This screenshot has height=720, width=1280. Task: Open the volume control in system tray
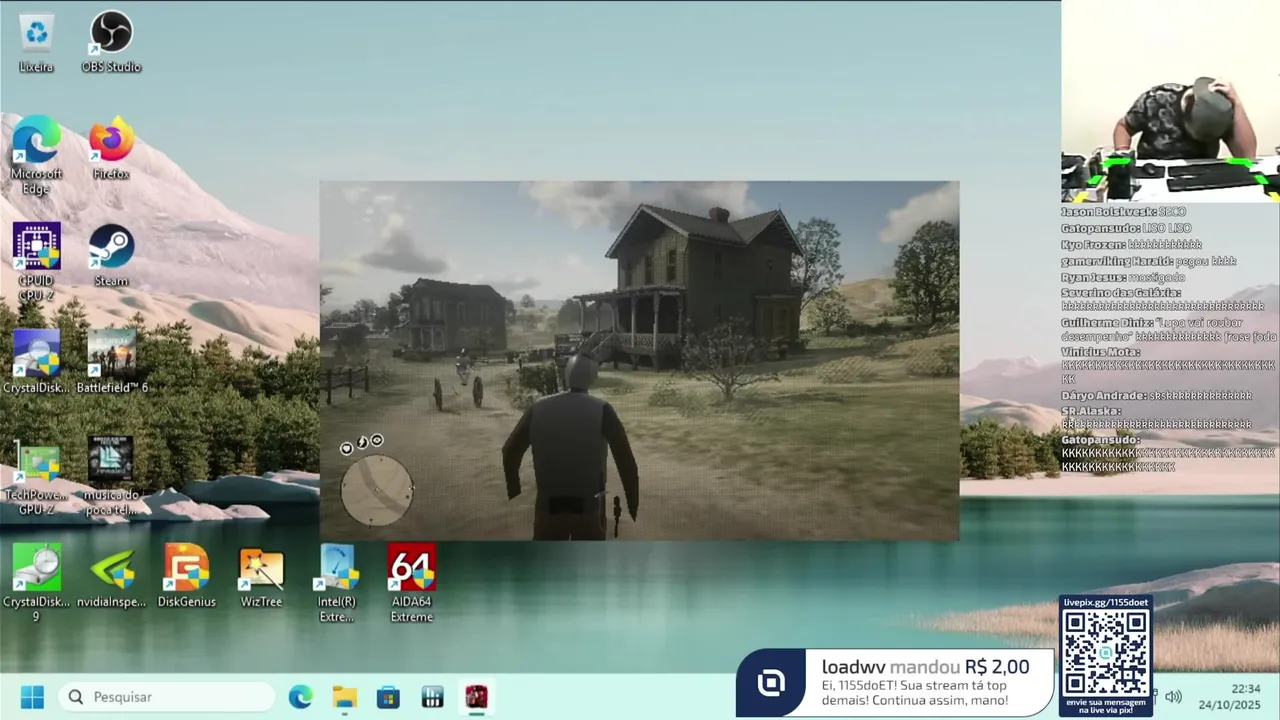(x=1174, y=697)
